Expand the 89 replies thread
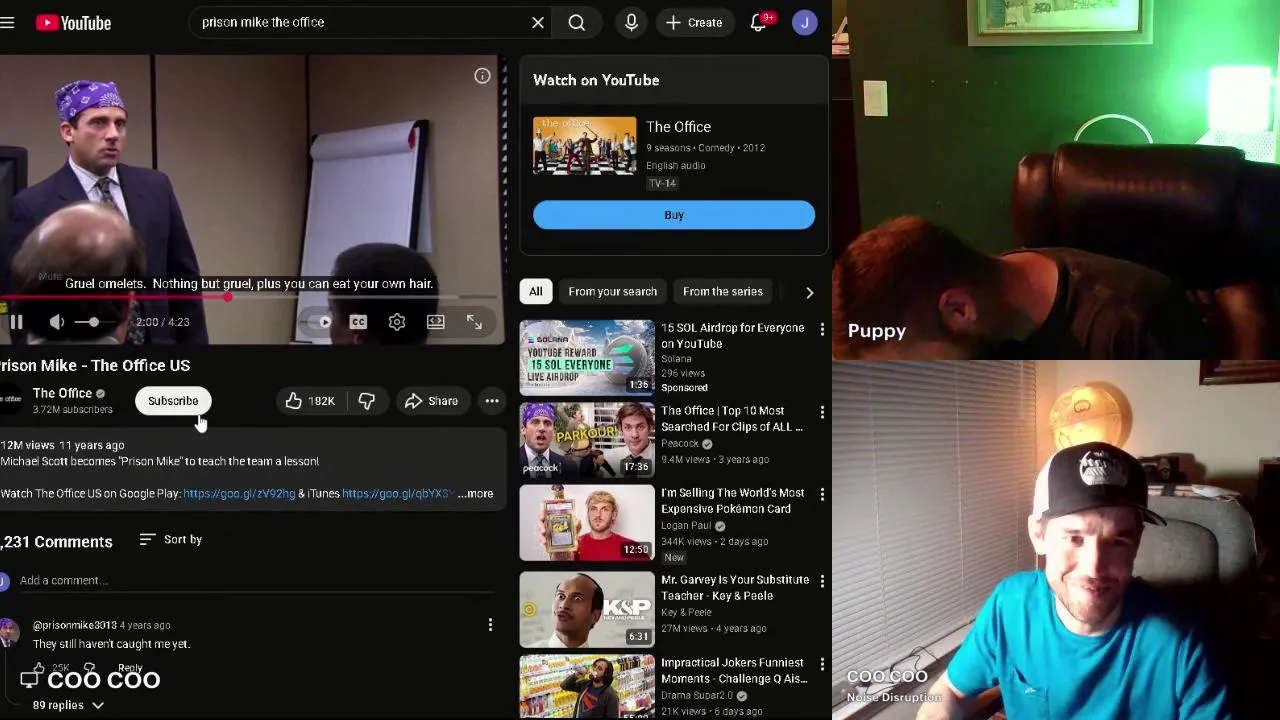This screenshot has width=1280, height=720. [x=68, y=706]
